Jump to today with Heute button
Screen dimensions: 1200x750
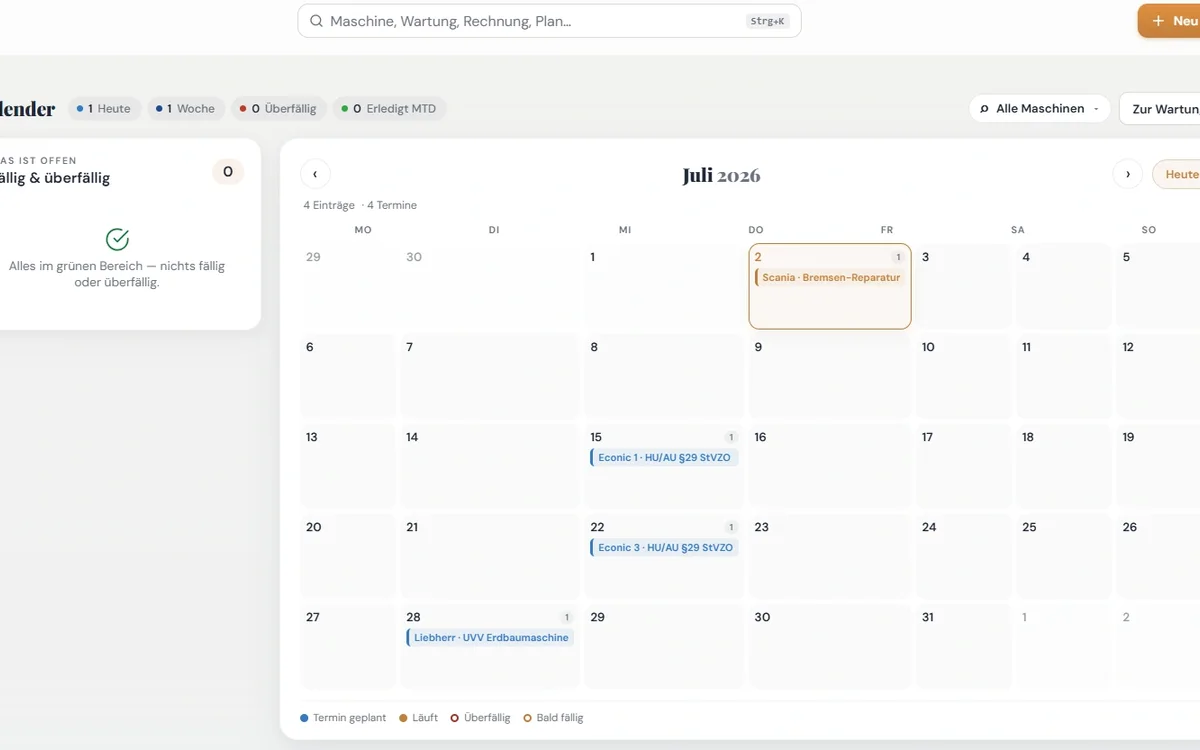click(x=1177, y=174)
